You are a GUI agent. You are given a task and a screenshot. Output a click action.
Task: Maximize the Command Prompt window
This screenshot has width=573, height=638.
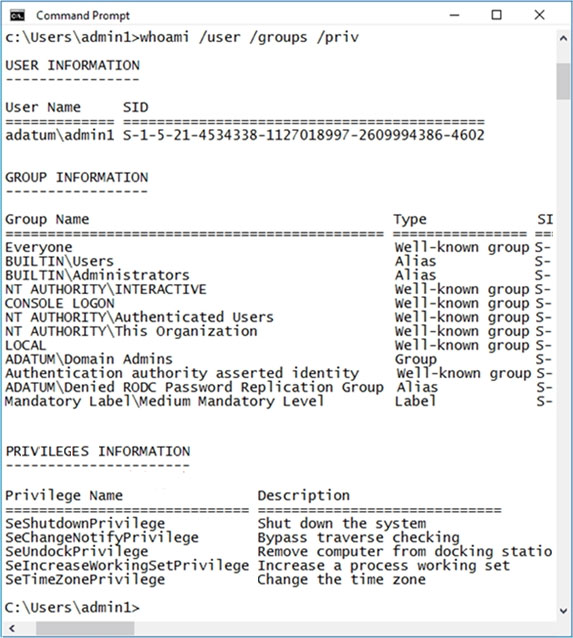point(496,15)
